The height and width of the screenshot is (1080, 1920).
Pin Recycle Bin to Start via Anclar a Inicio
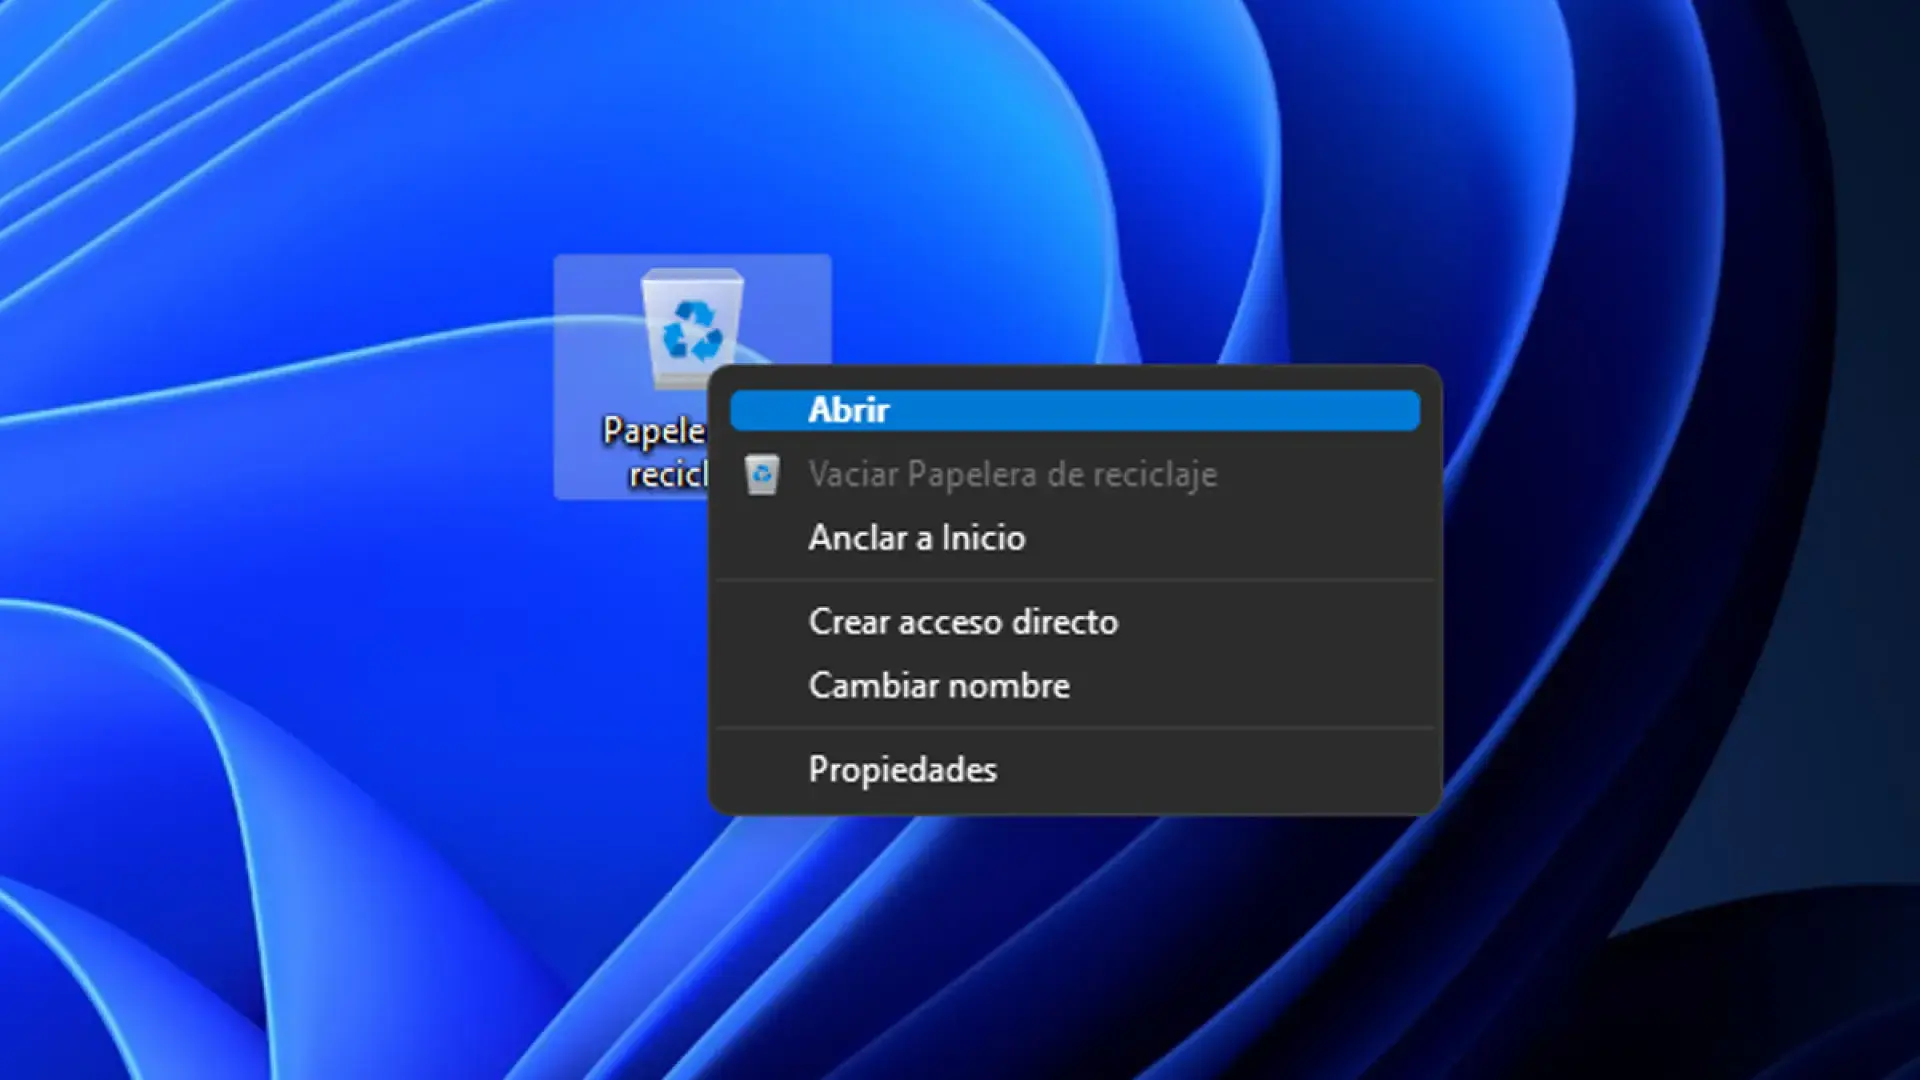pyautogui.click(x=916, y=538)
